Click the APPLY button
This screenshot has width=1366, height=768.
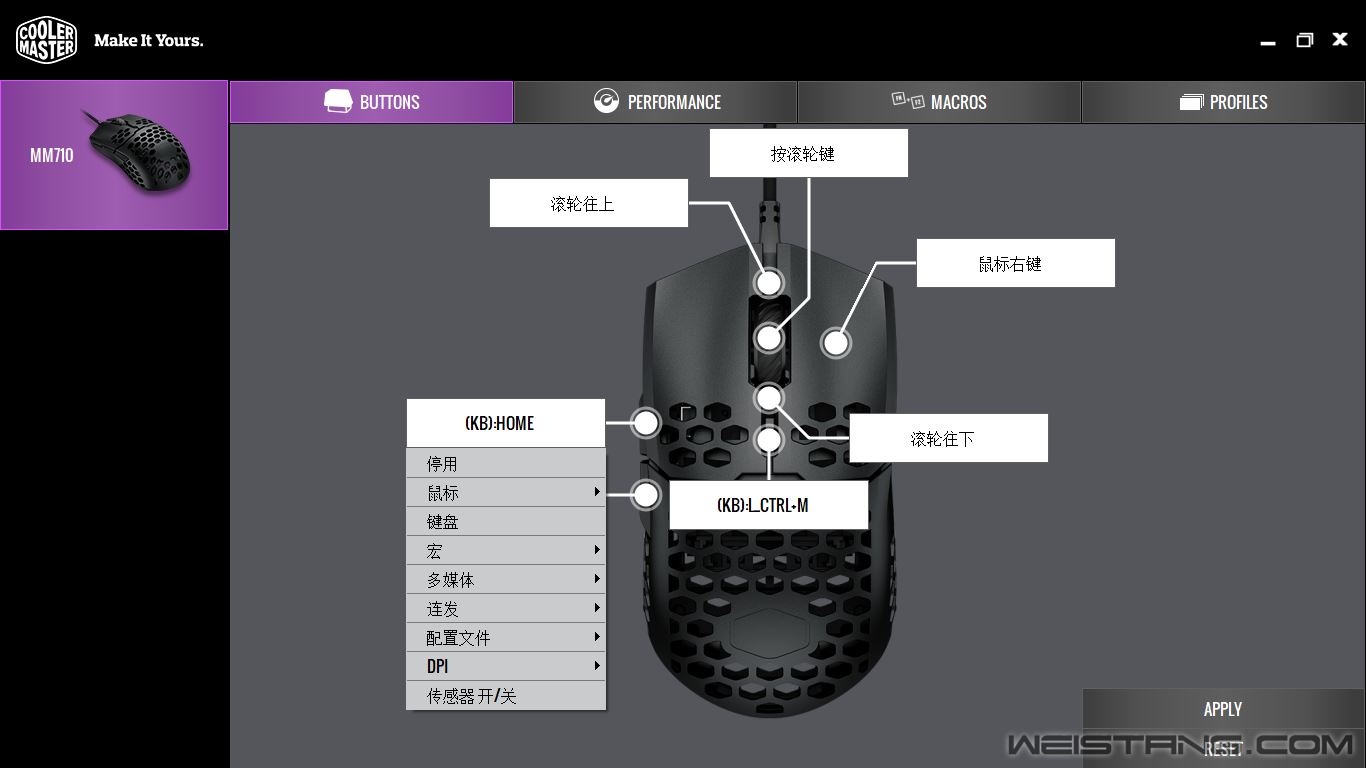[x=1224, y=709]
